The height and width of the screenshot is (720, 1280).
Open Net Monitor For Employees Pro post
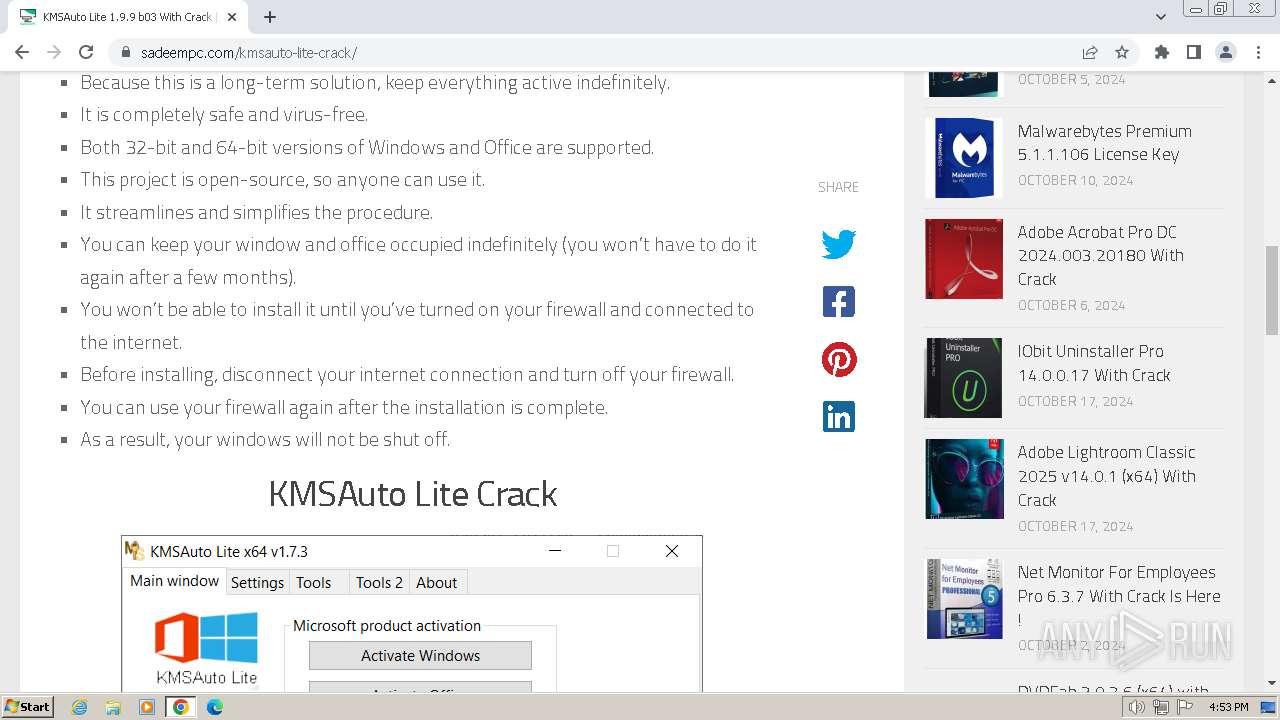click(x=1119, y=596)
